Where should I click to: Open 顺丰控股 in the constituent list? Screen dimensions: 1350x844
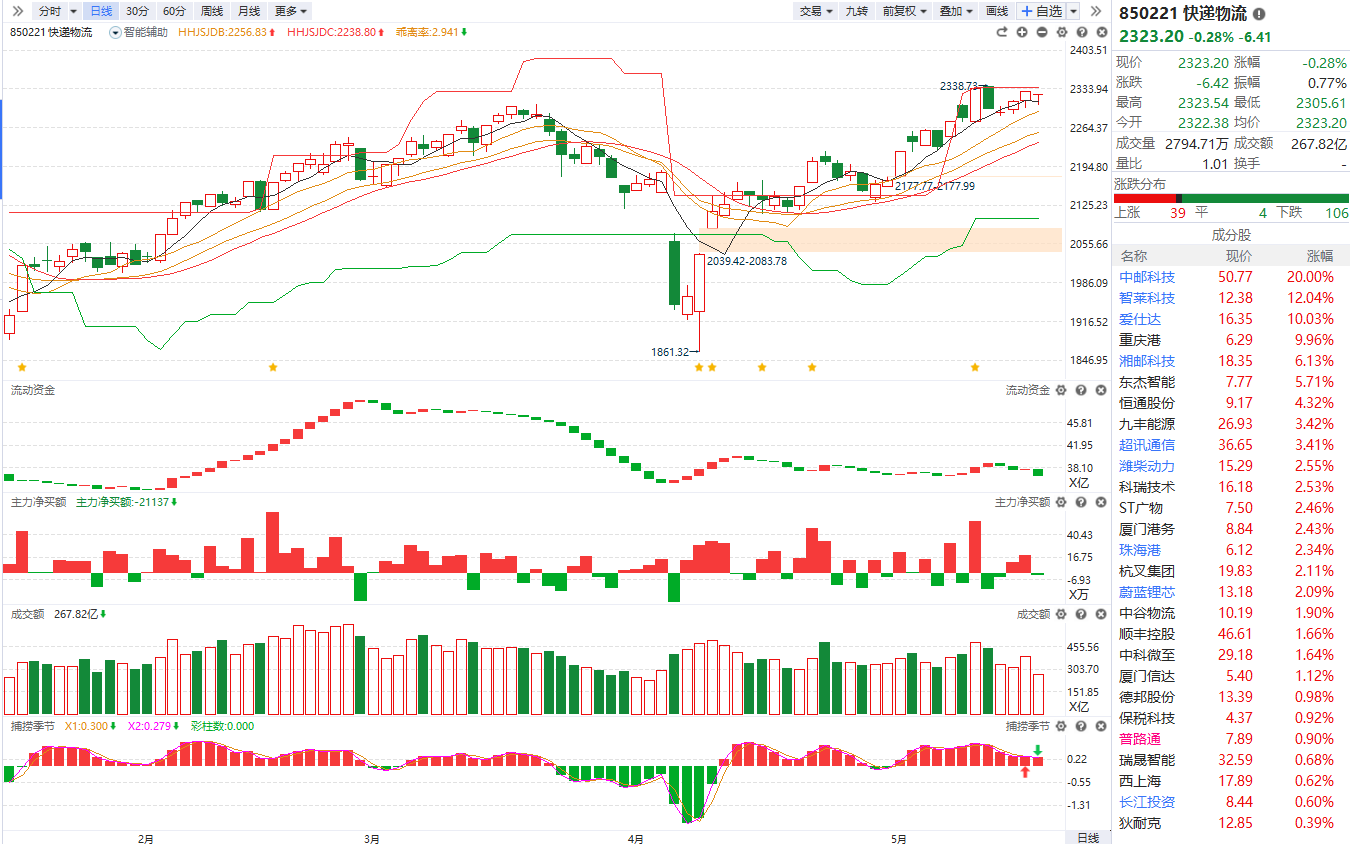pos(1147,634)
